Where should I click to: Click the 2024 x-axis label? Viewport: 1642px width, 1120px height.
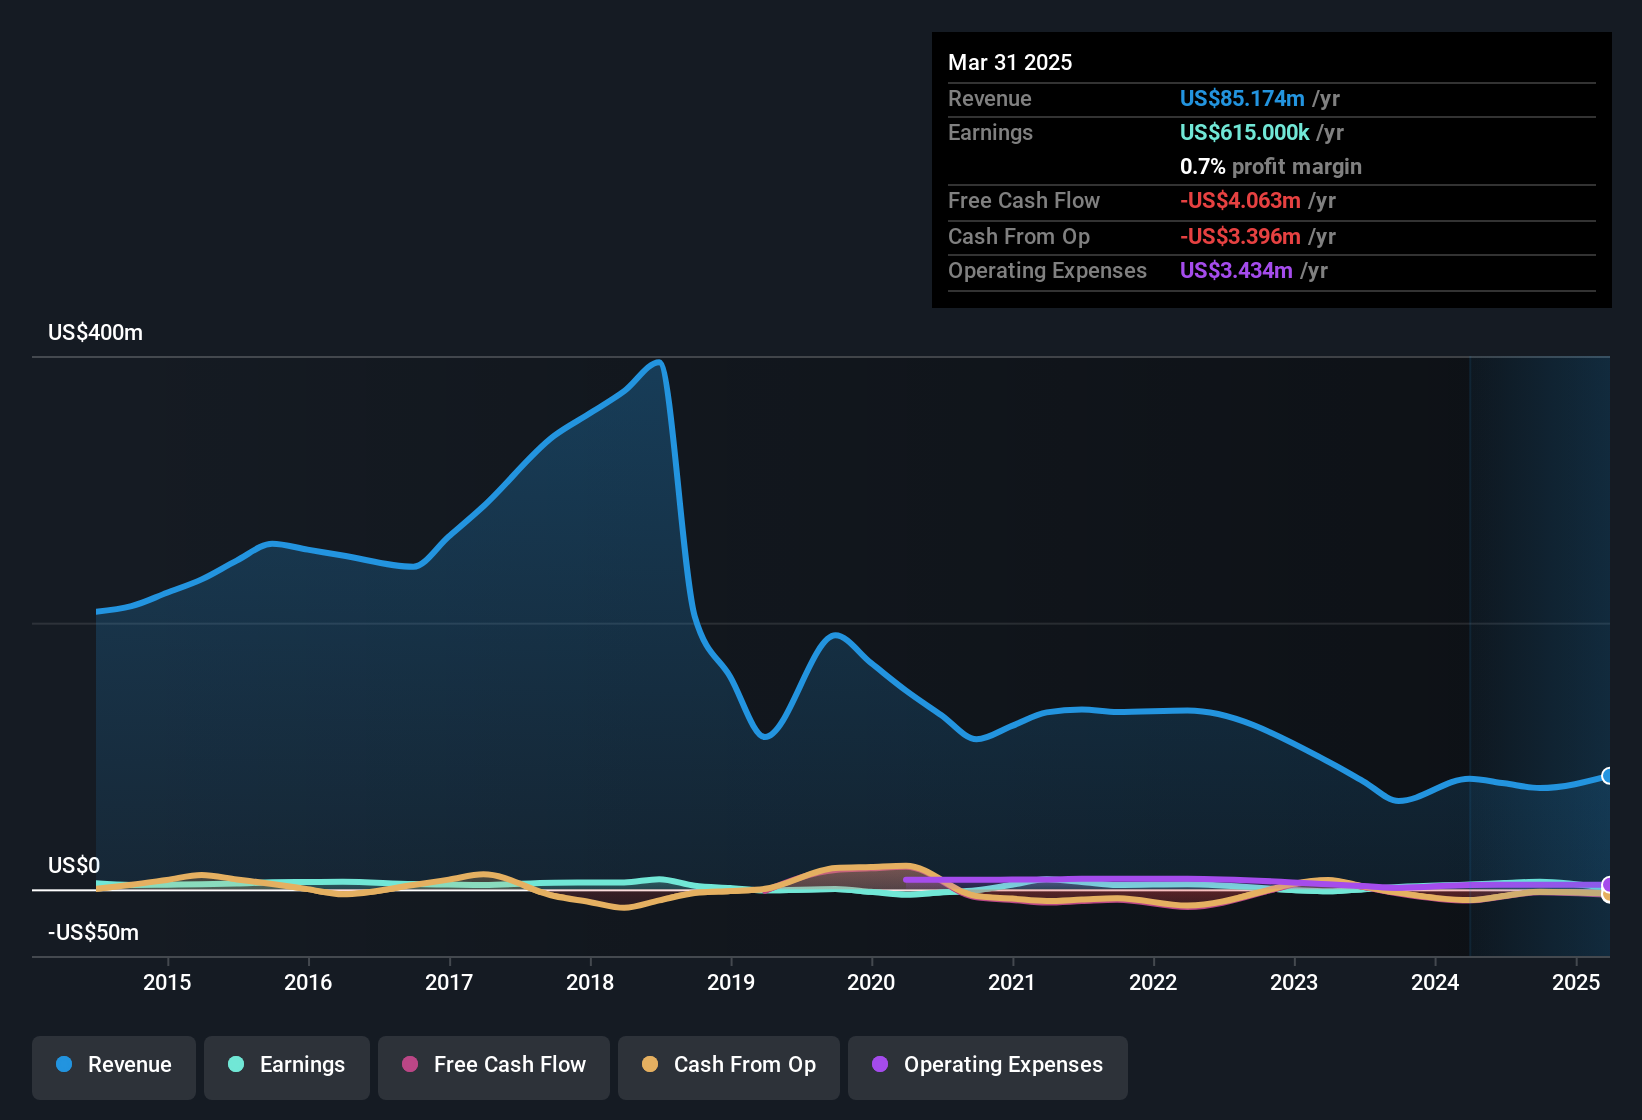click(1435, 982)
